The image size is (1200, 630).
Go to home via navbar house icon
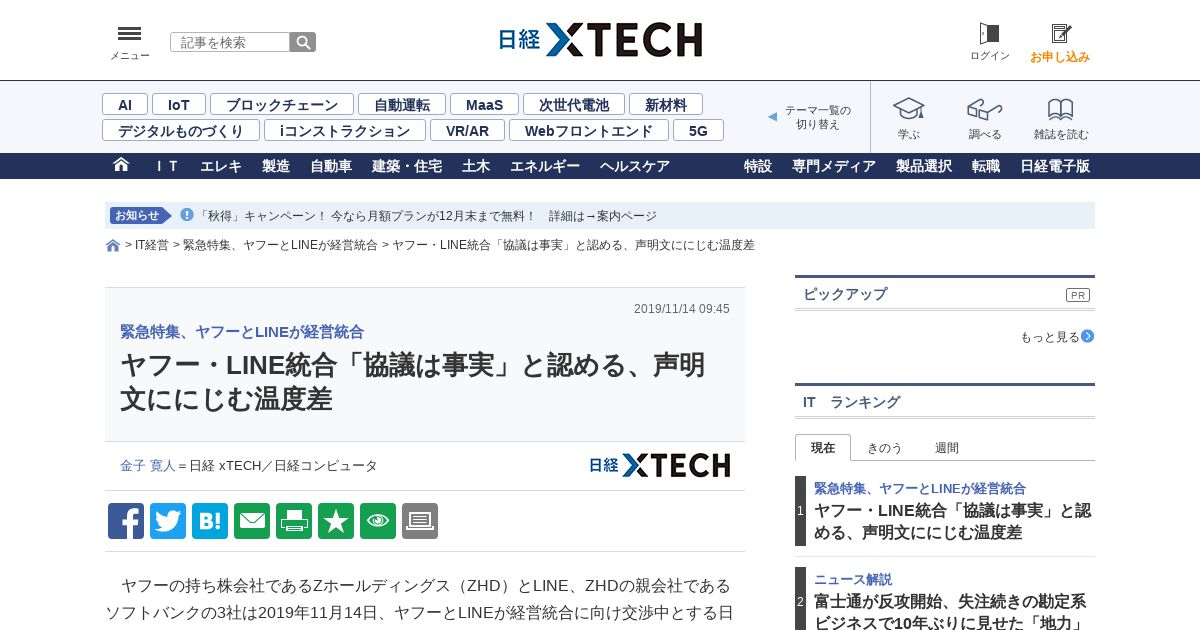coord(121,165)
